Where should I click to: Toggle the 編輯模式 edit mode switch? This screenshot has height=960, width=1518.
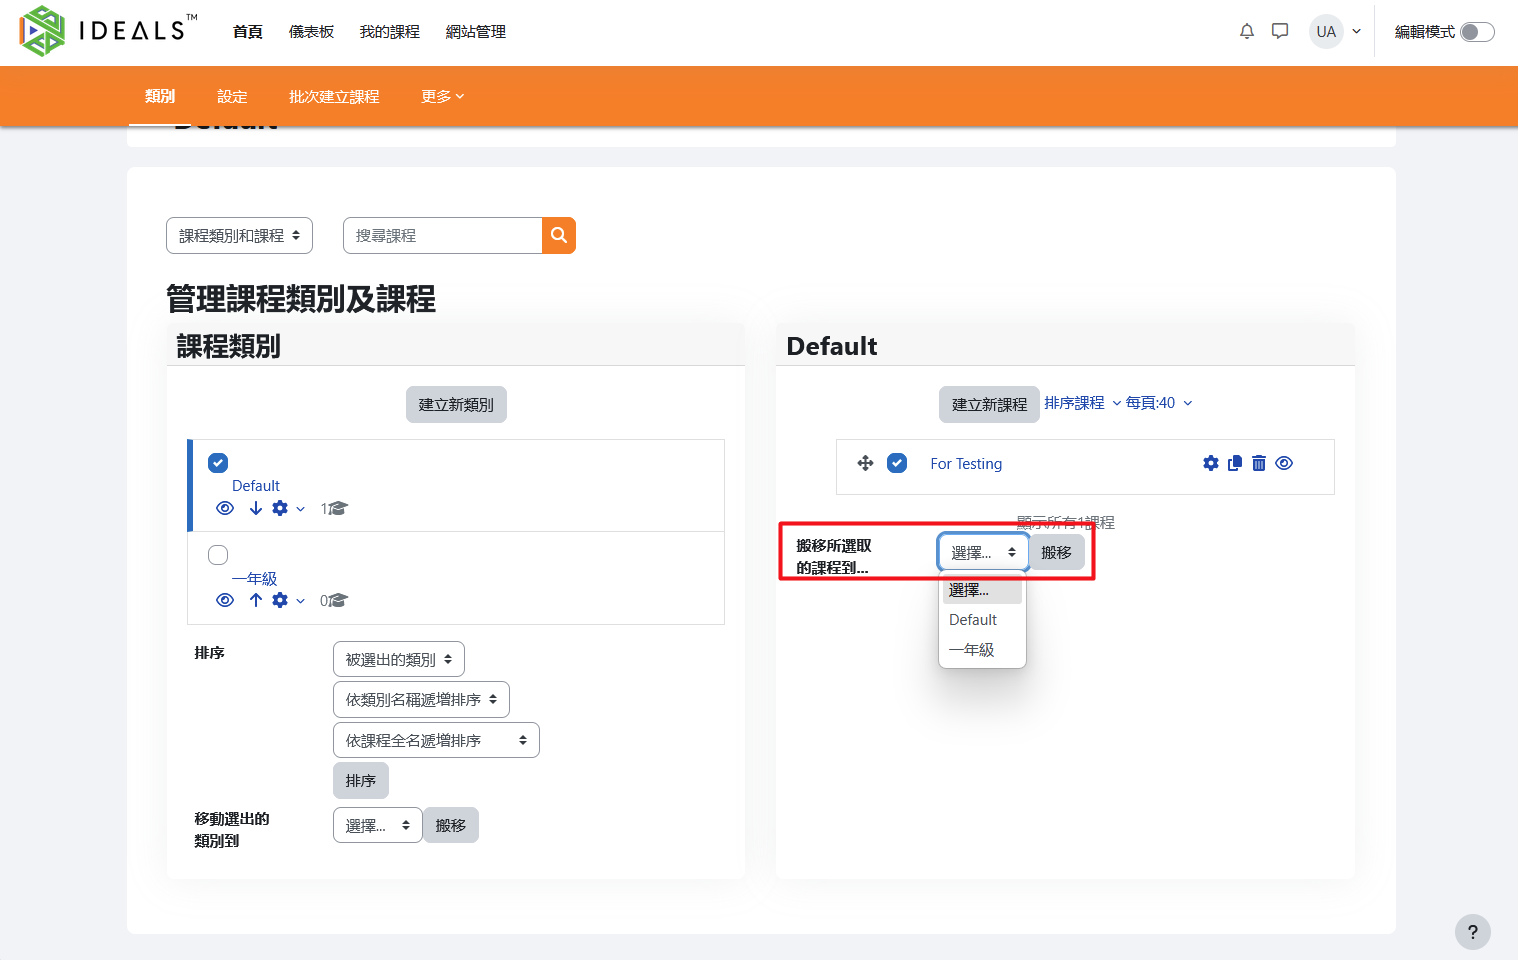click(1476, 32)
